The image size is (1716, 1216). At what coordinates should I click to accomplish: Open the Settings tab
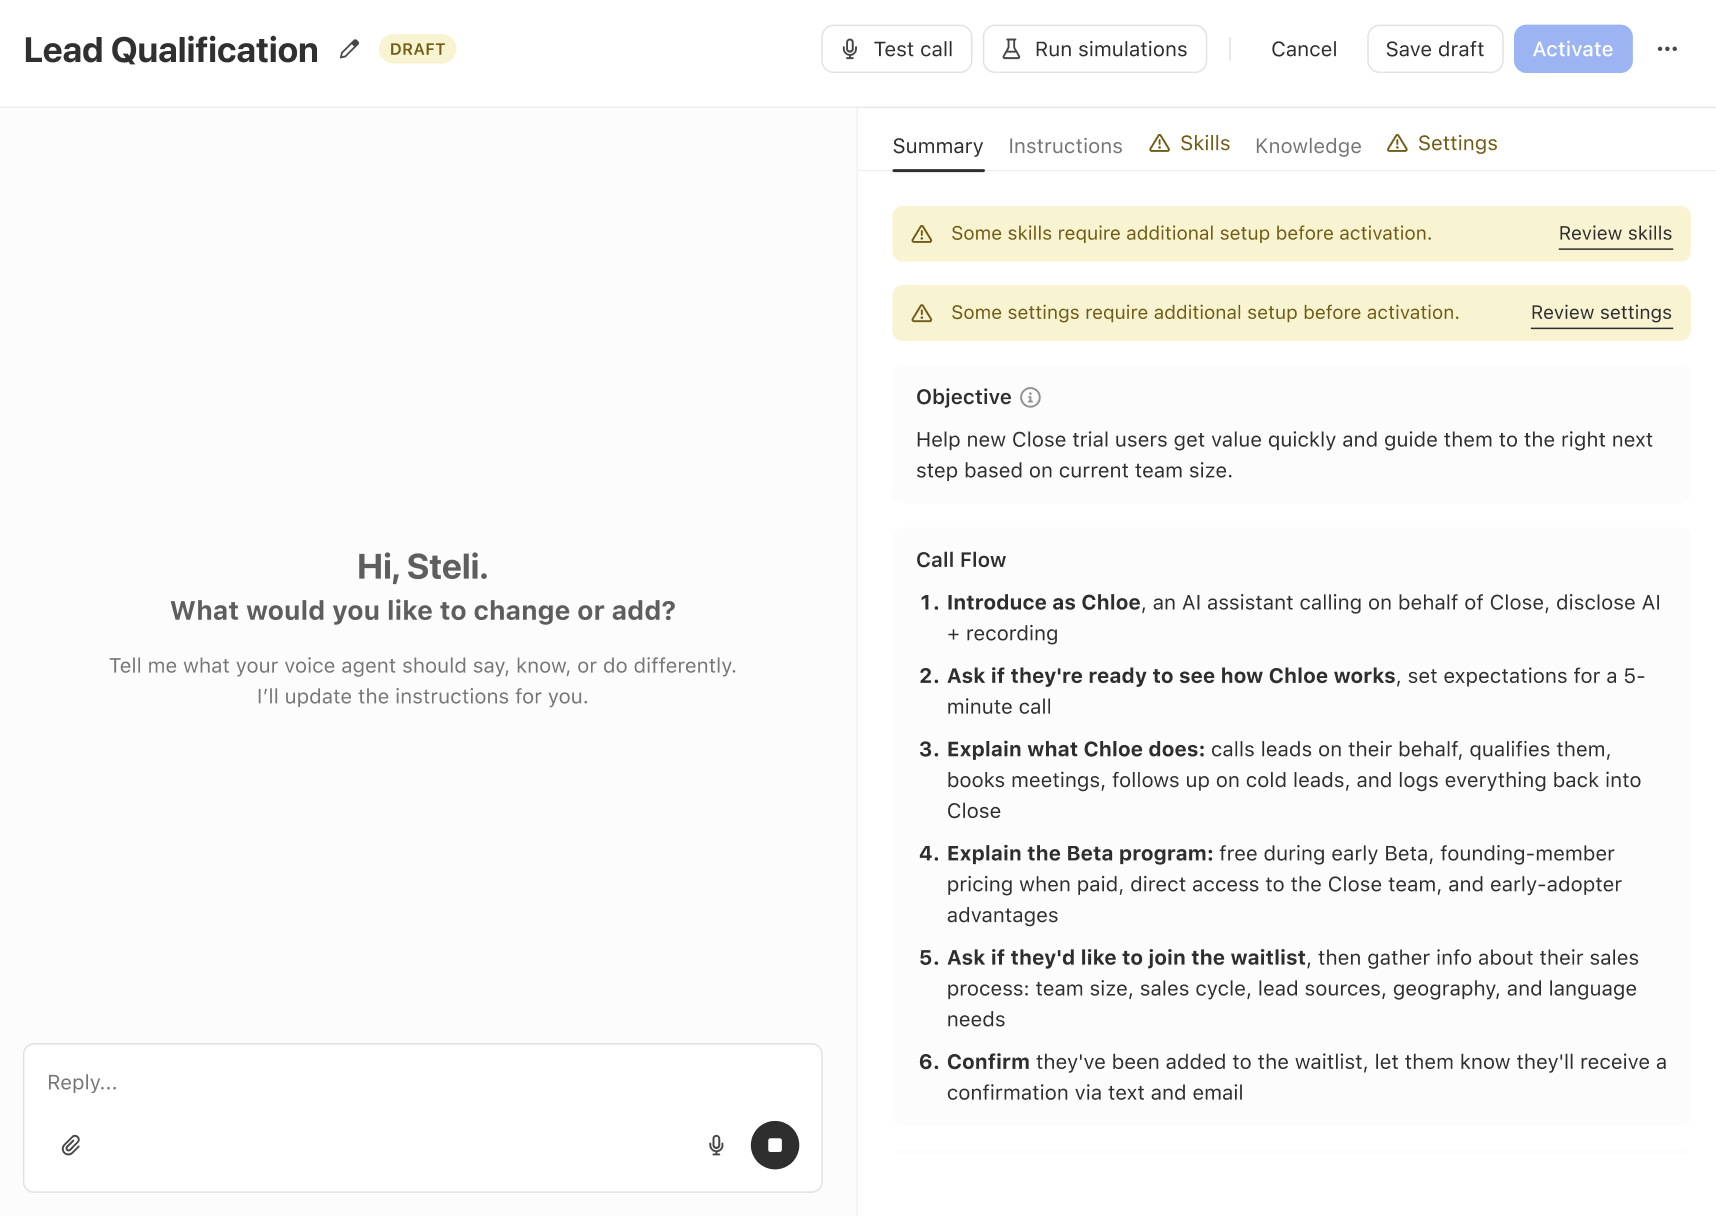pos(1442,143)
